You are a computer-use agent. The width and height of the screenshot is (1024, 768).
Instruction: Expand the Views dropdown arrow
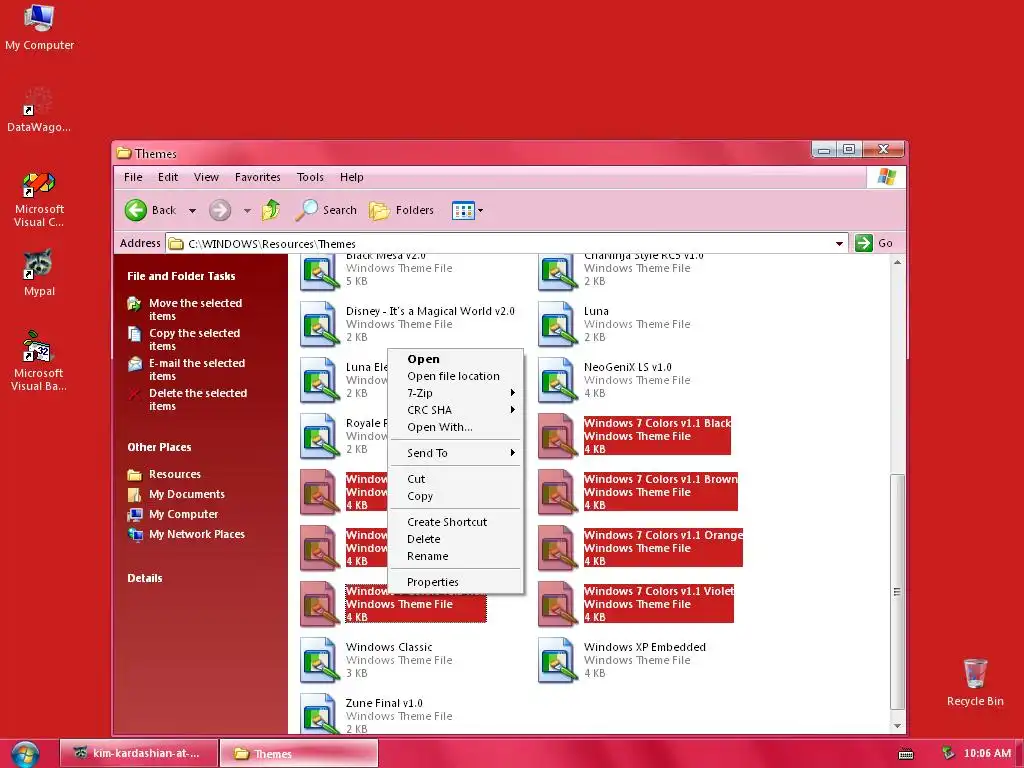pos(481,210)
